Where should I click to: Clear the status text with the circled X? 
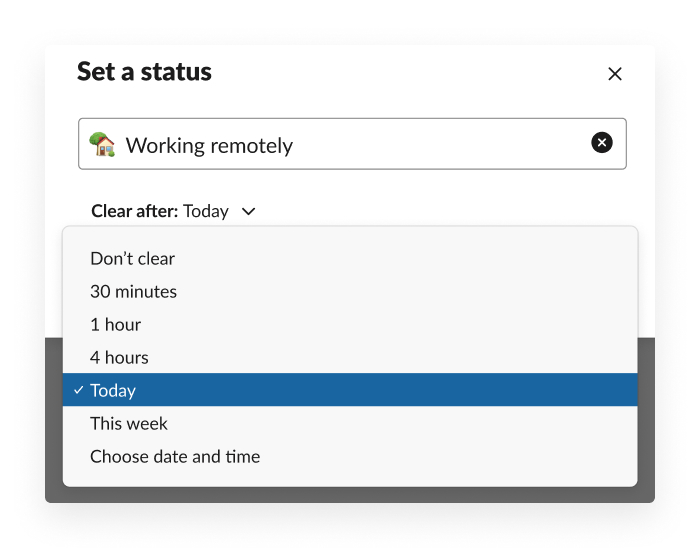[x=602, y=143]
